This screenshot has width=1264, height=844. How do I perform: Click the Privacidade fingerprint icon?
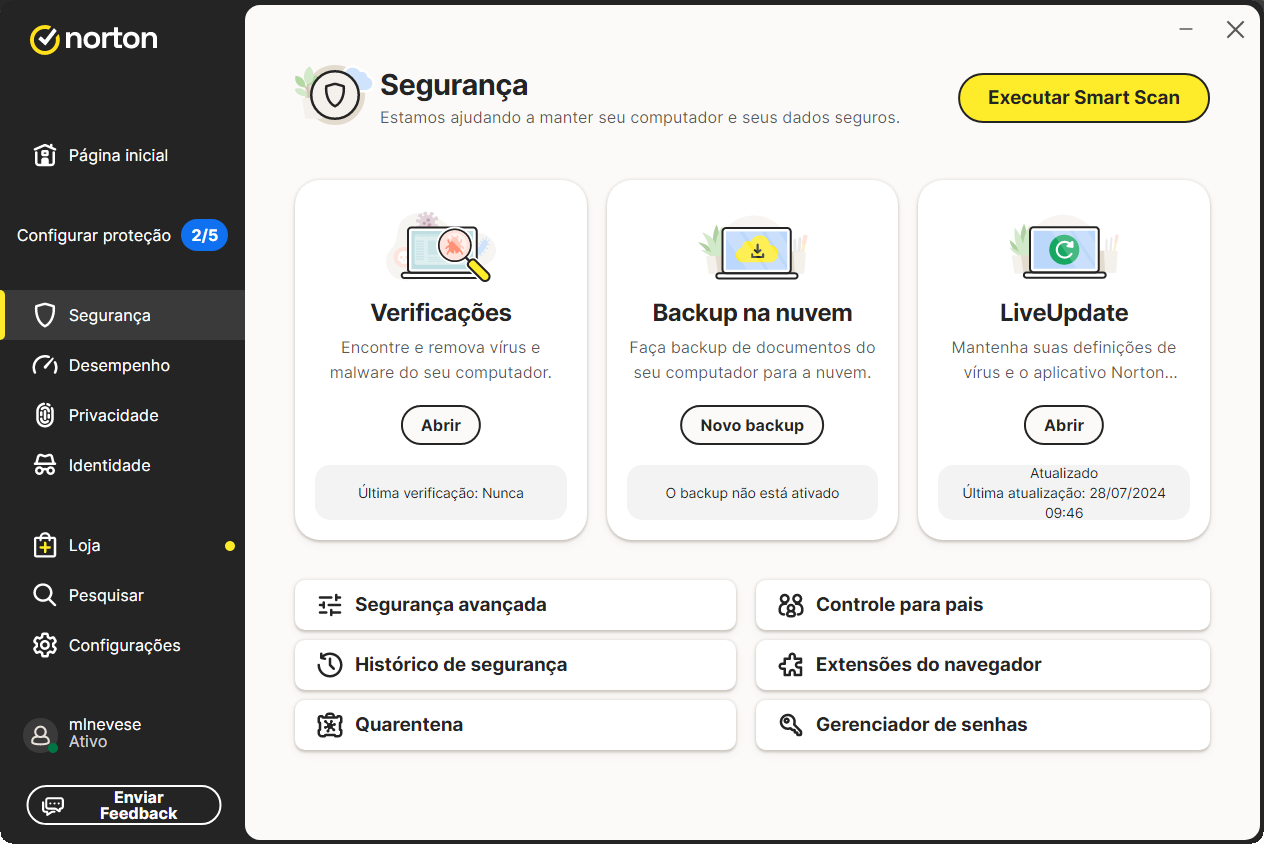pos(44,415)
